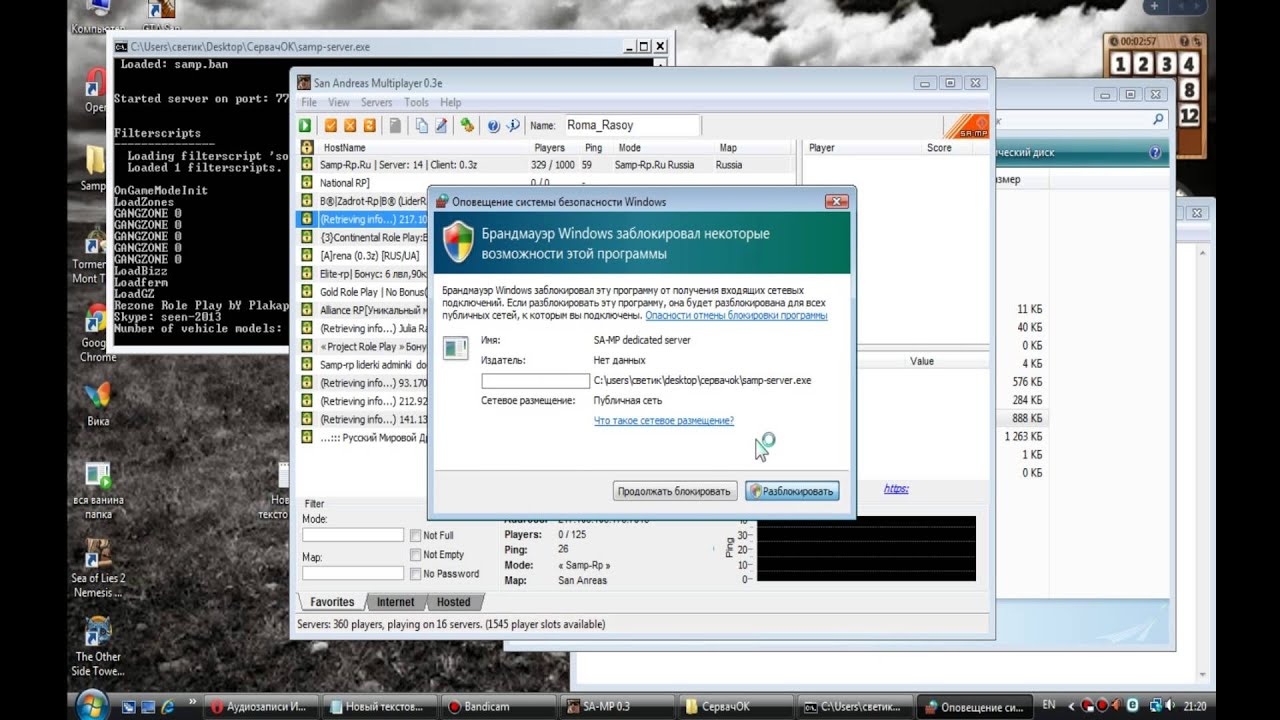Enable the Not Empty filter checkbox
This screenshot has height=720, width=1280.
415,555
